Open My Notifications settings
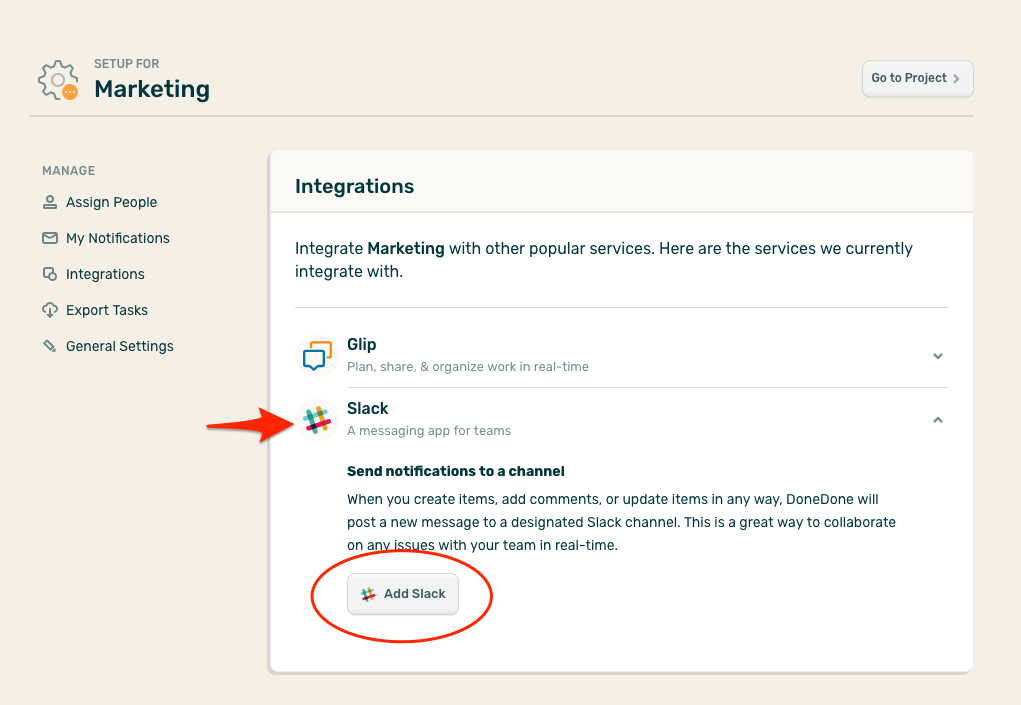Screen dimensions: 1021x705 [117, 238]
